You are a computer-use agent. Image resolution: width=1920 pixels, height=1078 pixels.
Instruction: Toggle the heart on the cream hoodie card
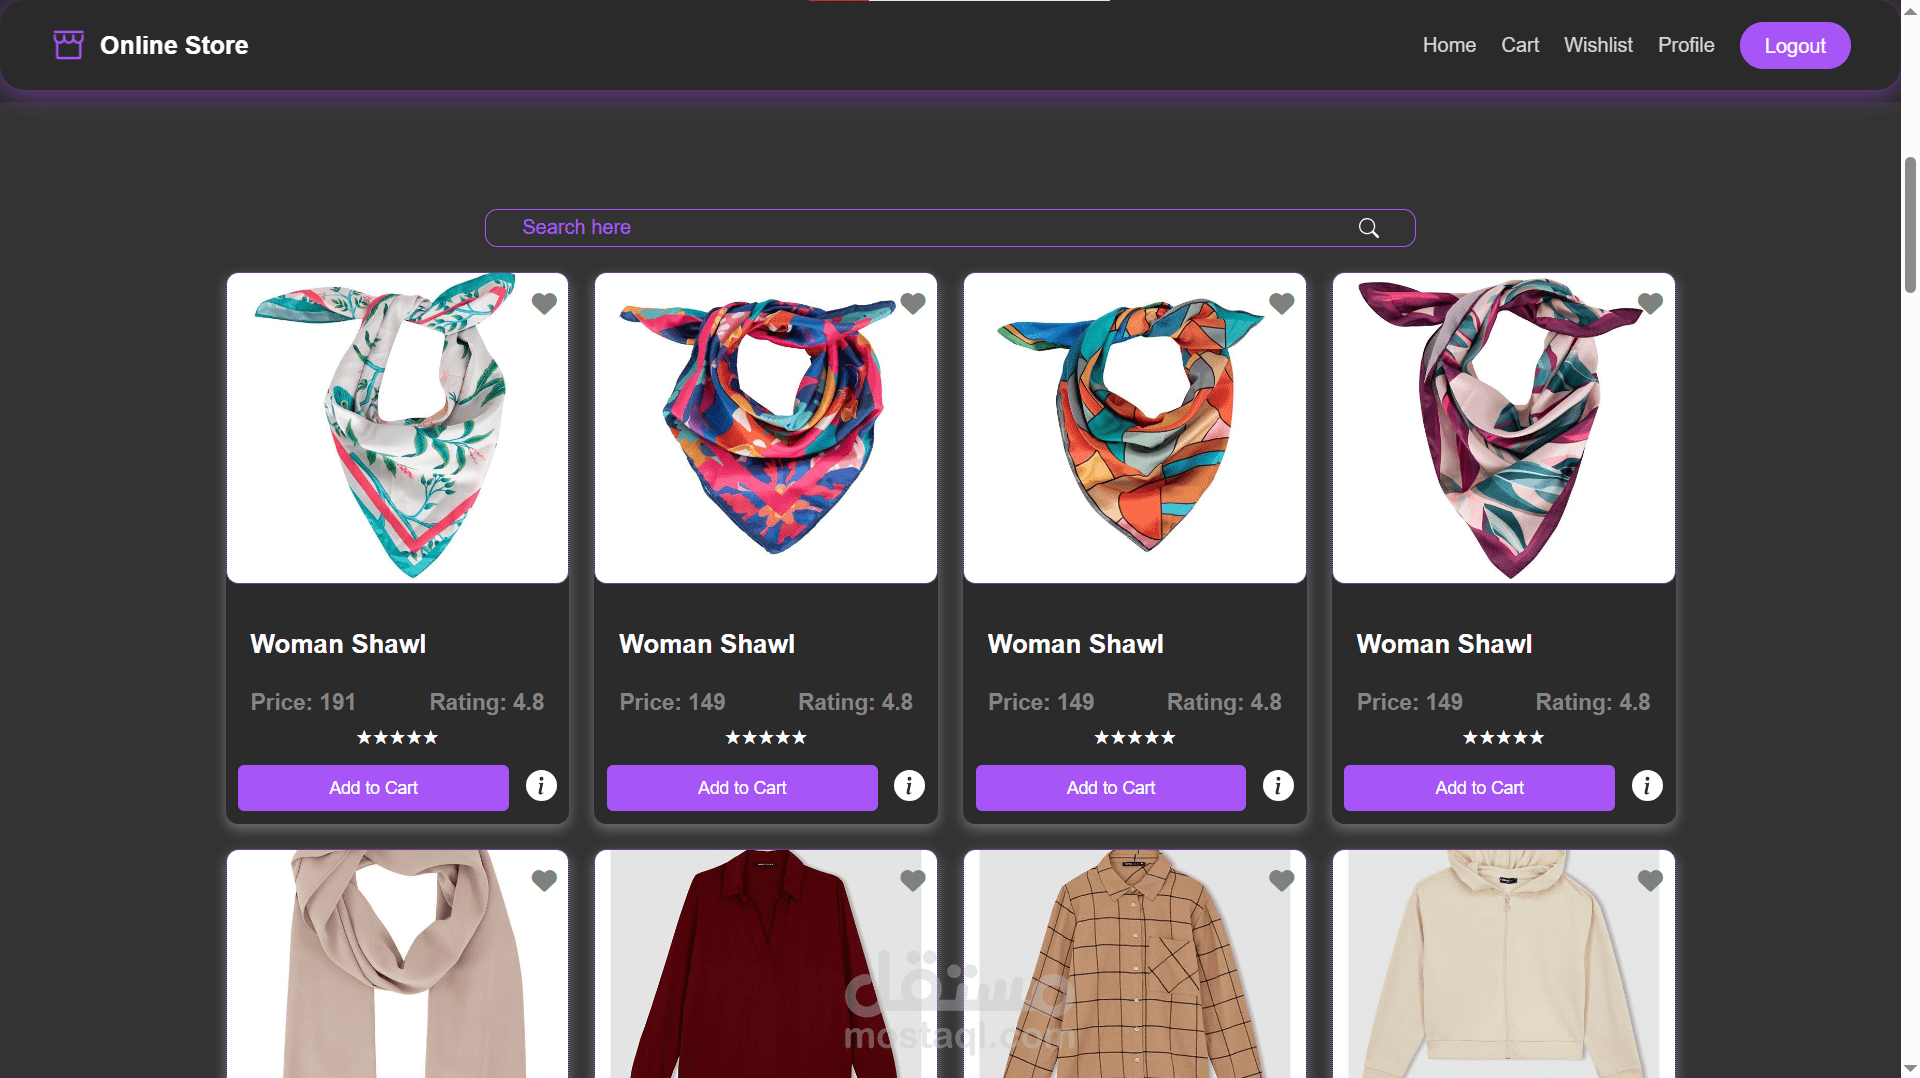tap(1650, 880)
